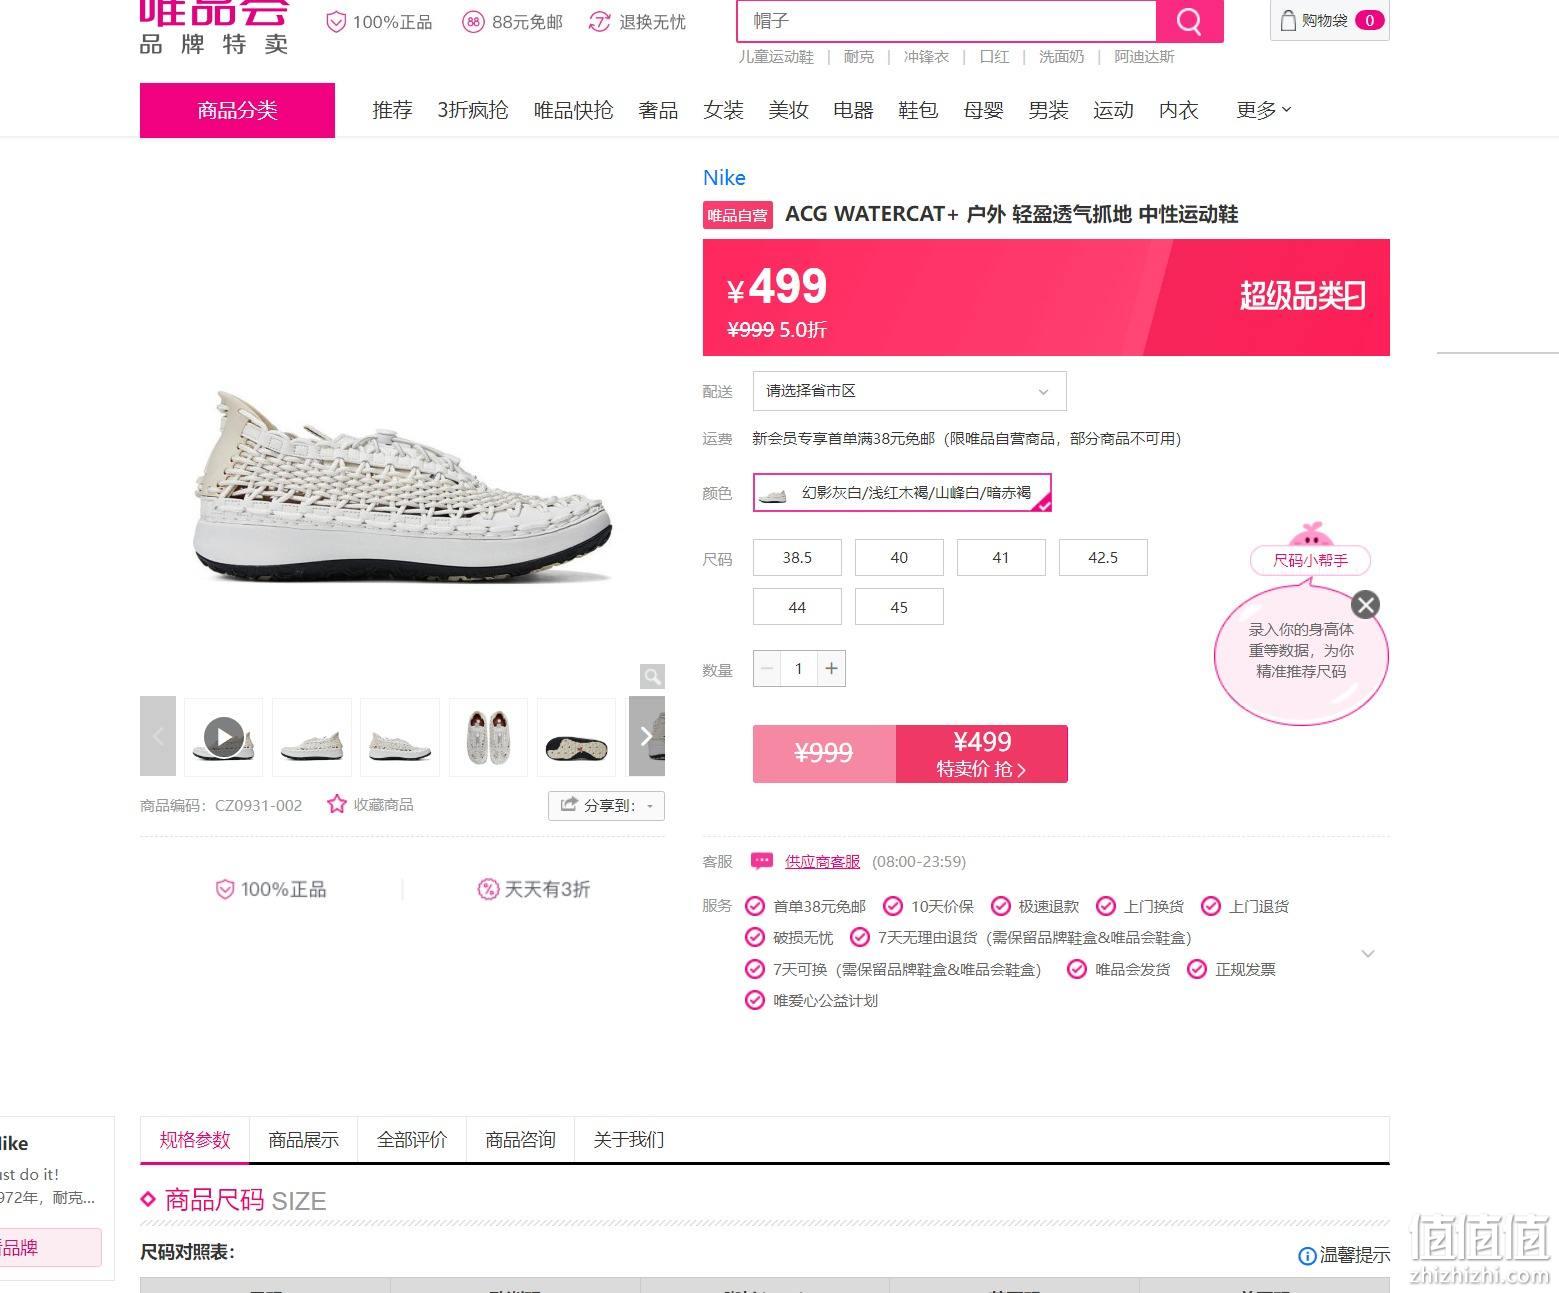Open the shopping bag icon

pos(1288,20)
